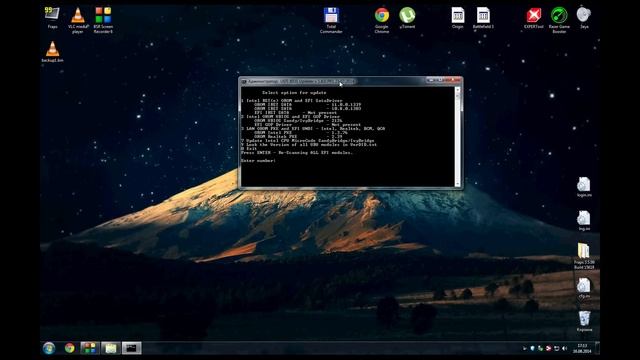
Task: Switch to BSR Screen Recorder in taskbar
Action: 89,348
